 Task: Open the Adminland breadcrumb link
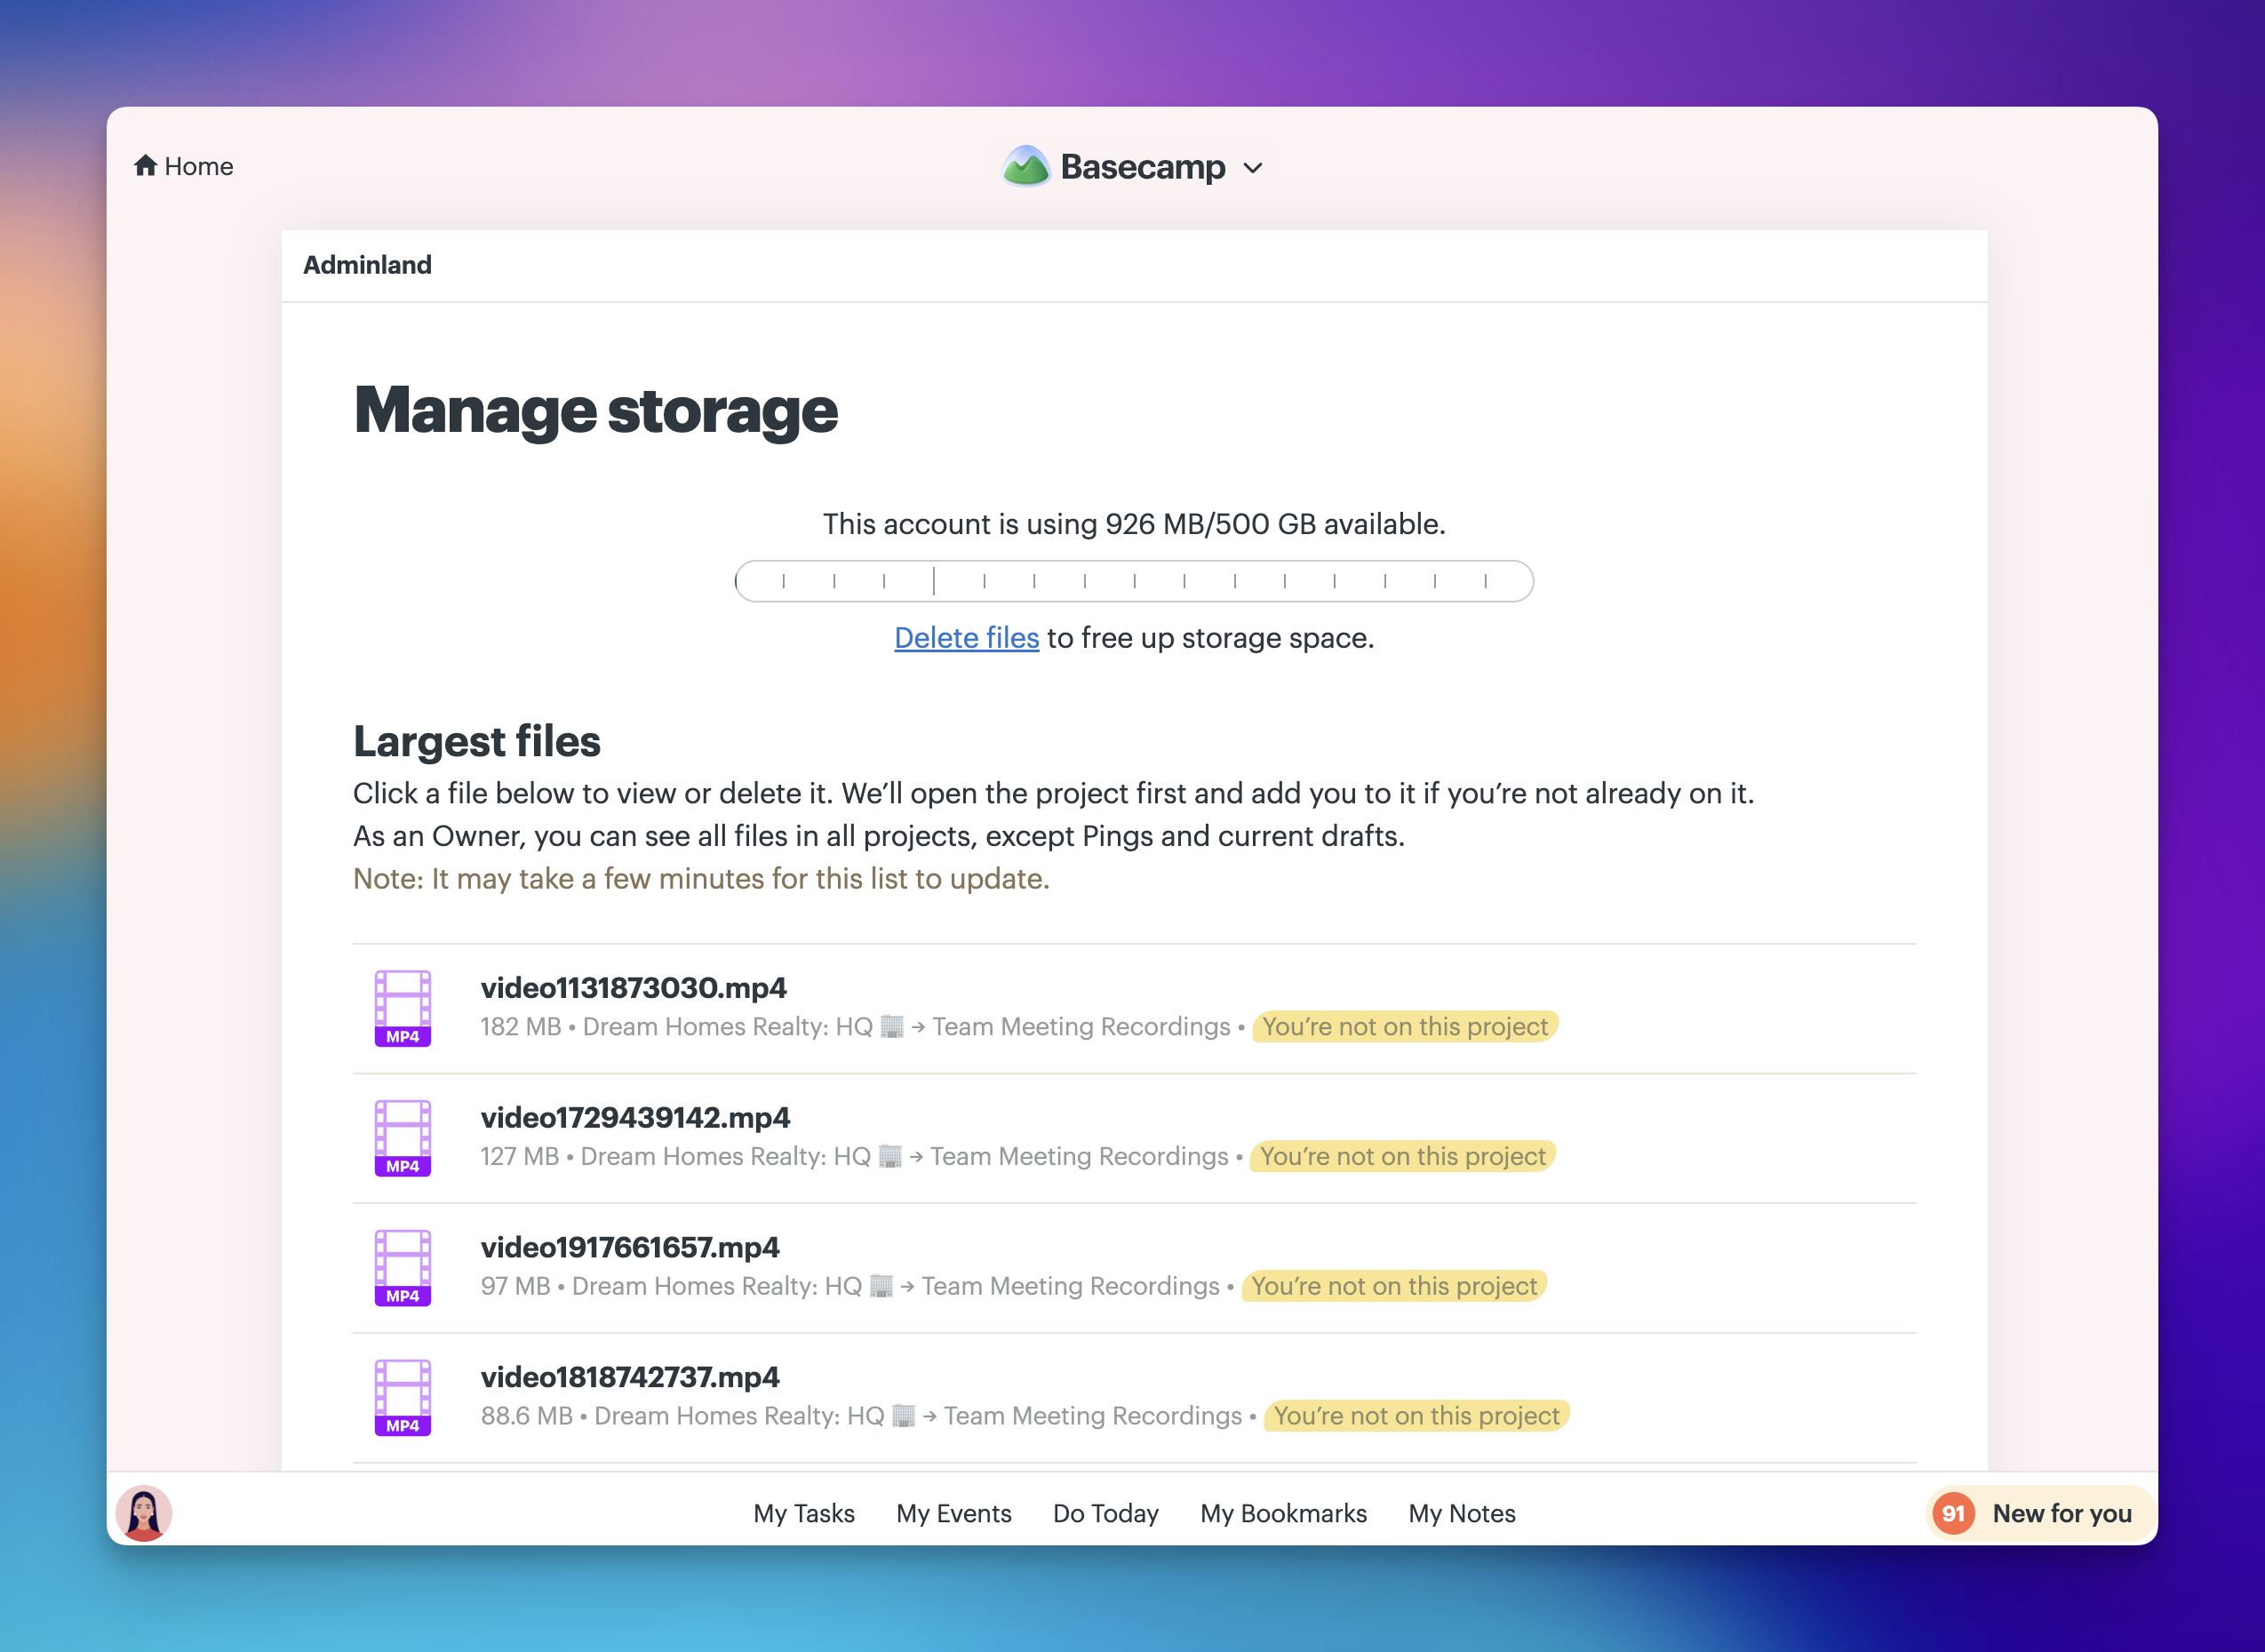click(367, 265)
